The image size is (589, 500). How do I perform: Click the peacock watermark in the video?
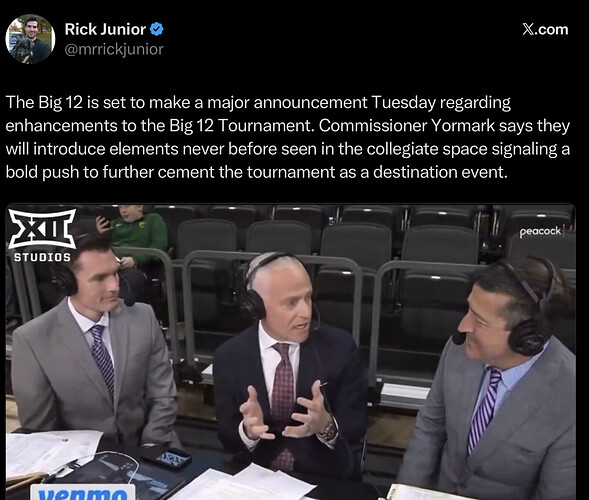pos(540,231)
